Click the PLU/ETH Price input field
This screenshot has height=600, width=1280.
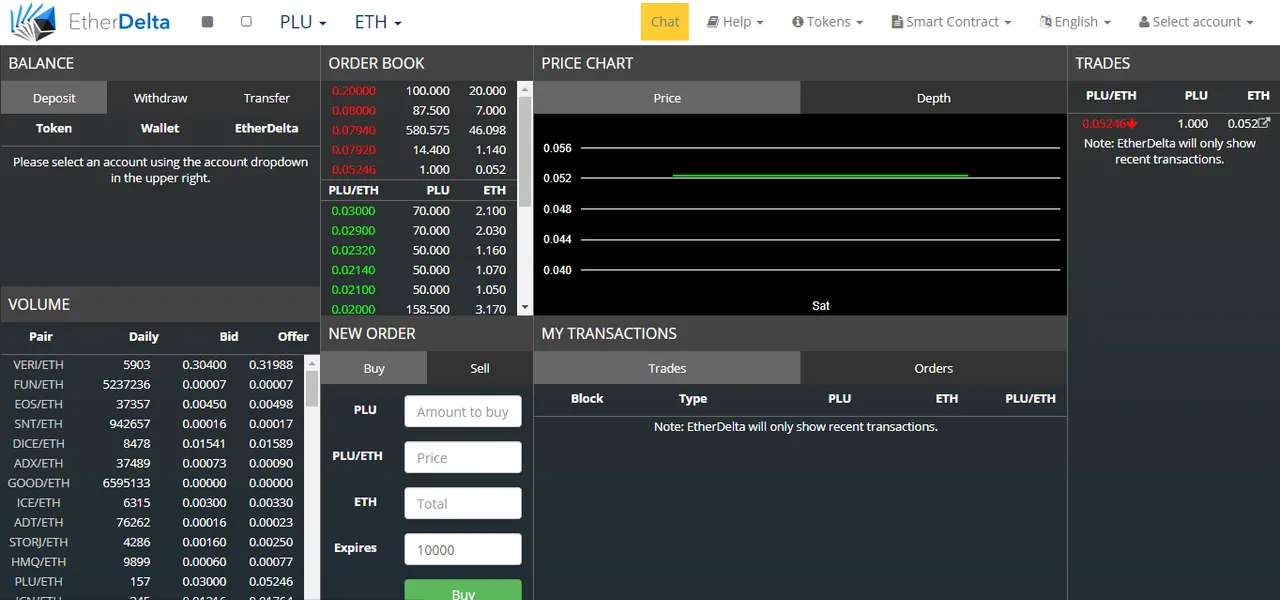(463, 457)
